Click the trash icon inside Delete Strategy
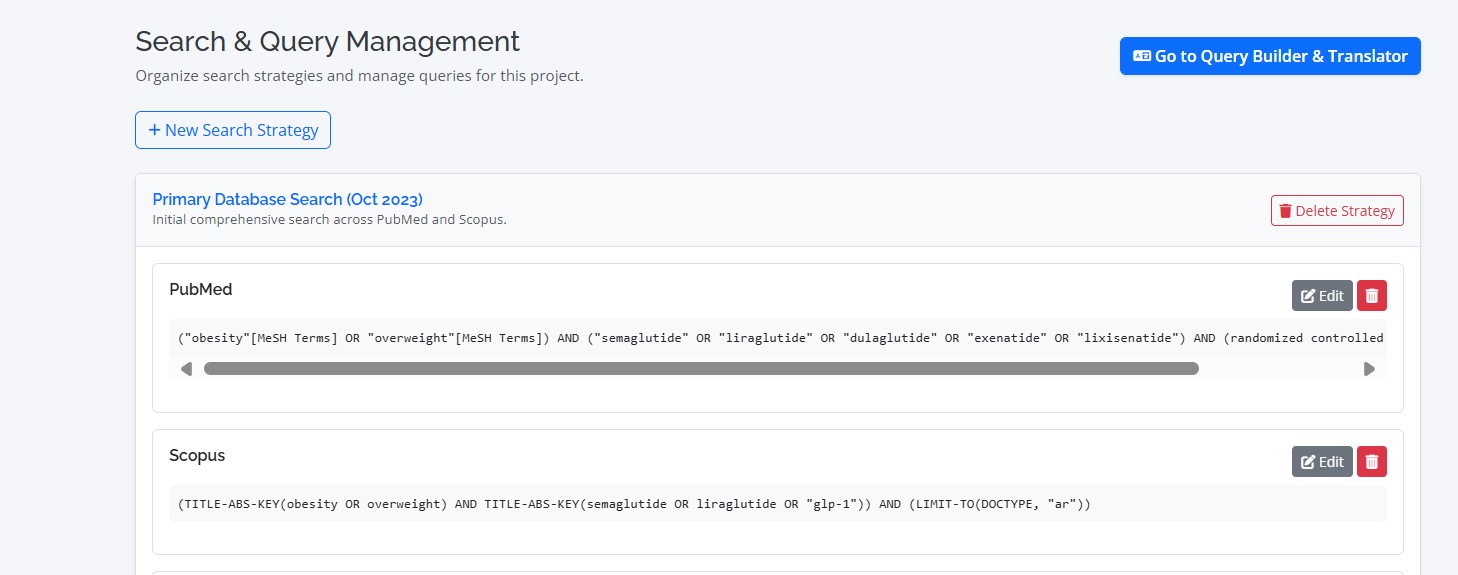 (x=1285, y=211)
